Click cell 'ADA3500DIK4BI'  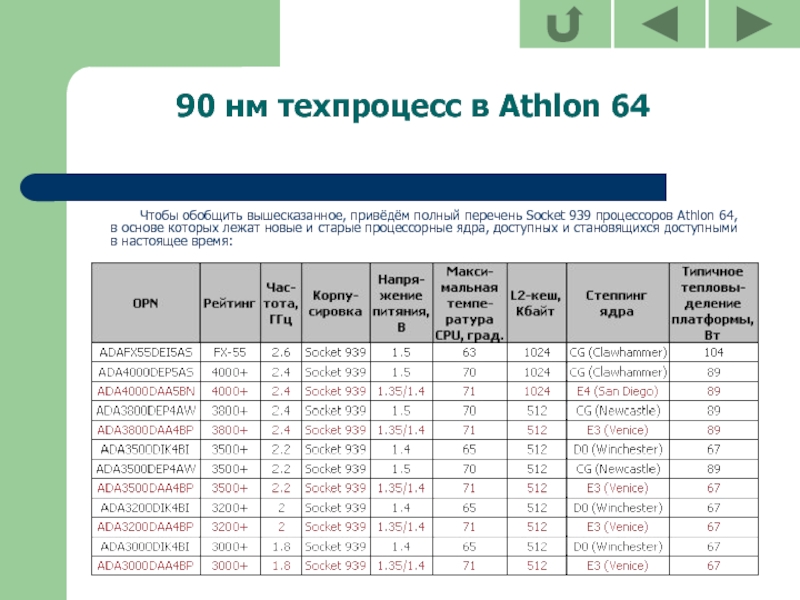pyautogui.click(x=146, y=449)
